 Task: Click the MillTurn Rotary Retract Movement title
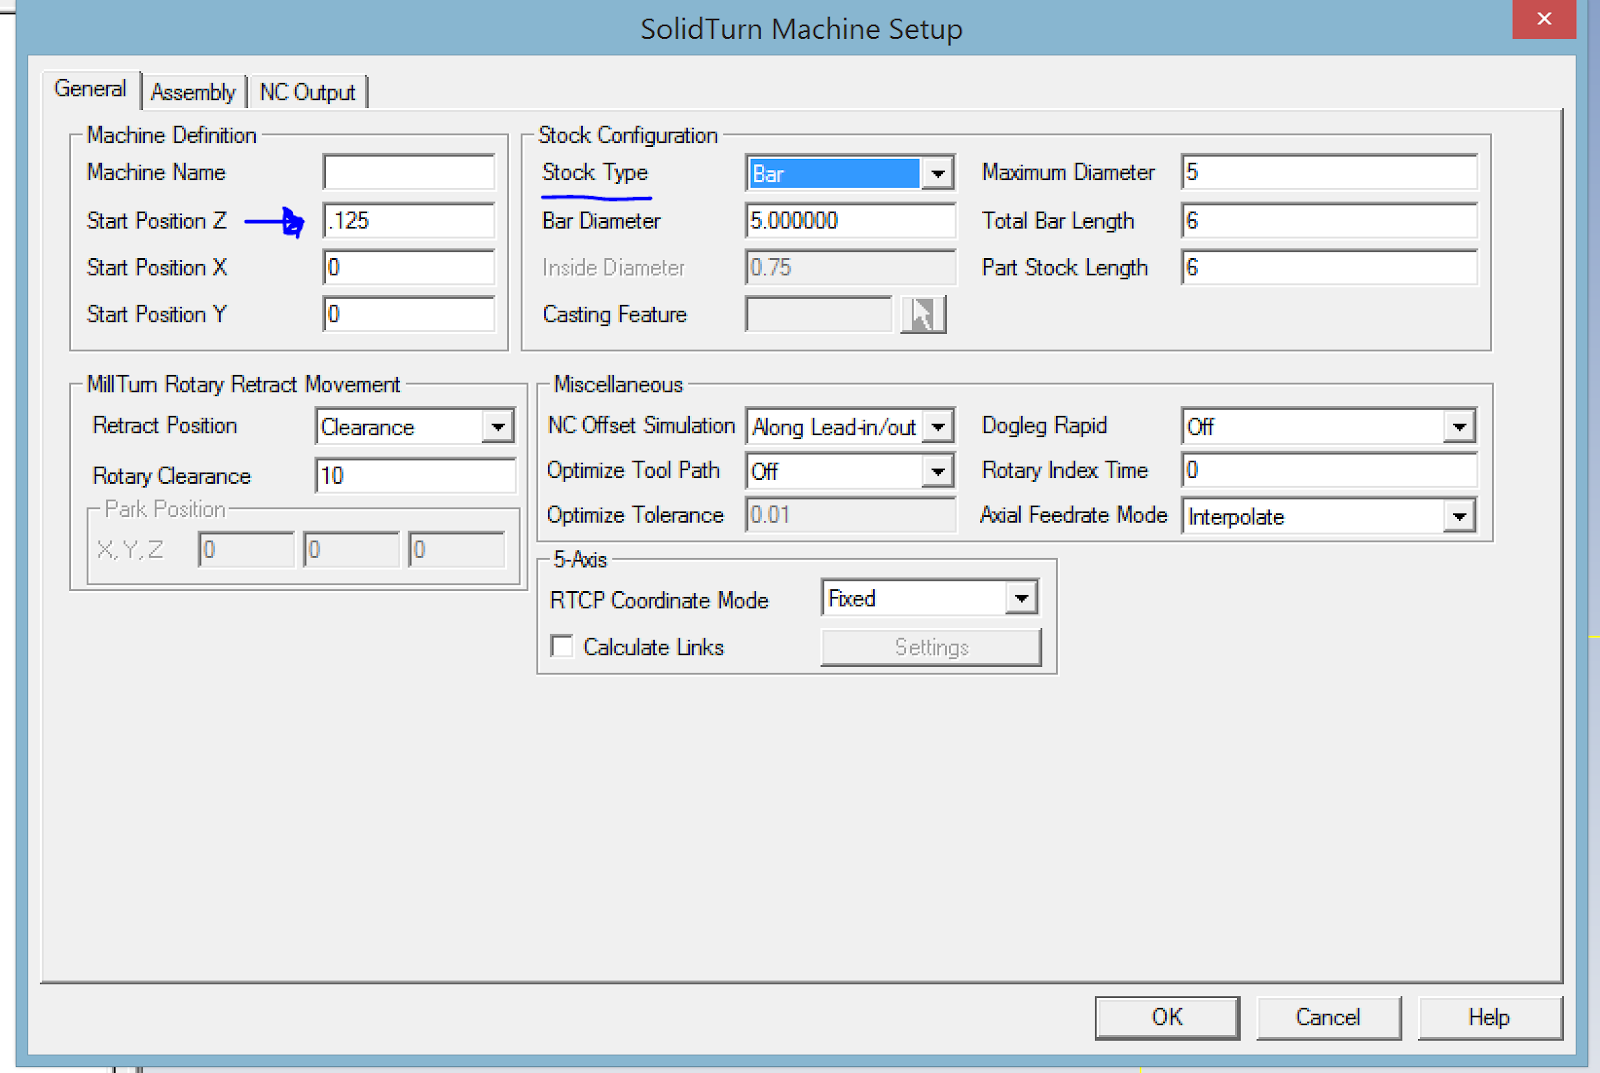click(x=243, y=384)
